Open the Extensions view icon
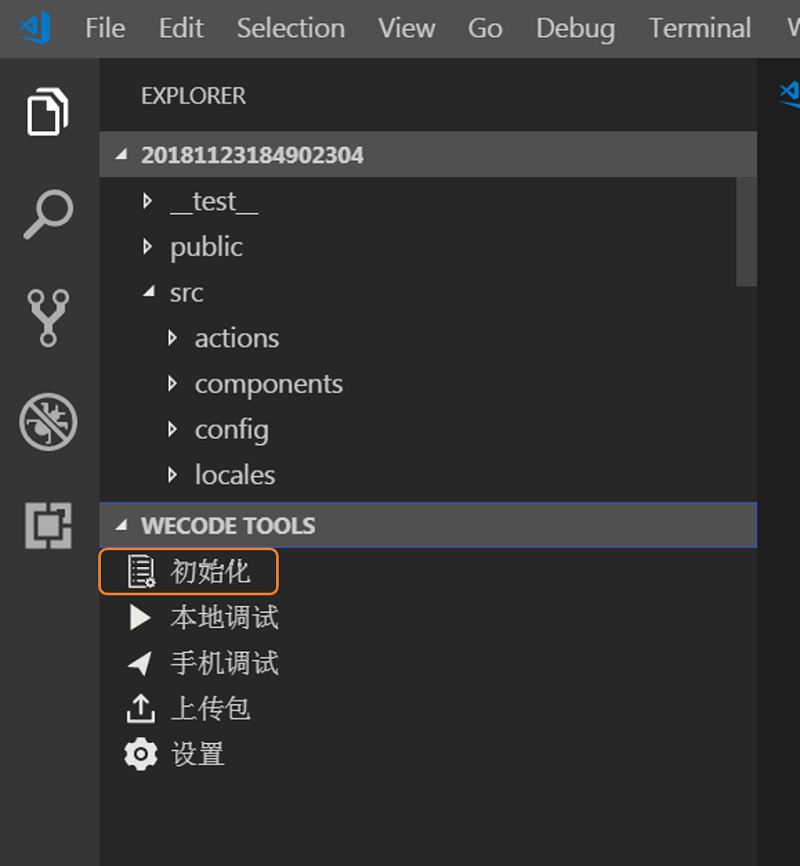This screenshot has height=866, width=800. [48, 524]
